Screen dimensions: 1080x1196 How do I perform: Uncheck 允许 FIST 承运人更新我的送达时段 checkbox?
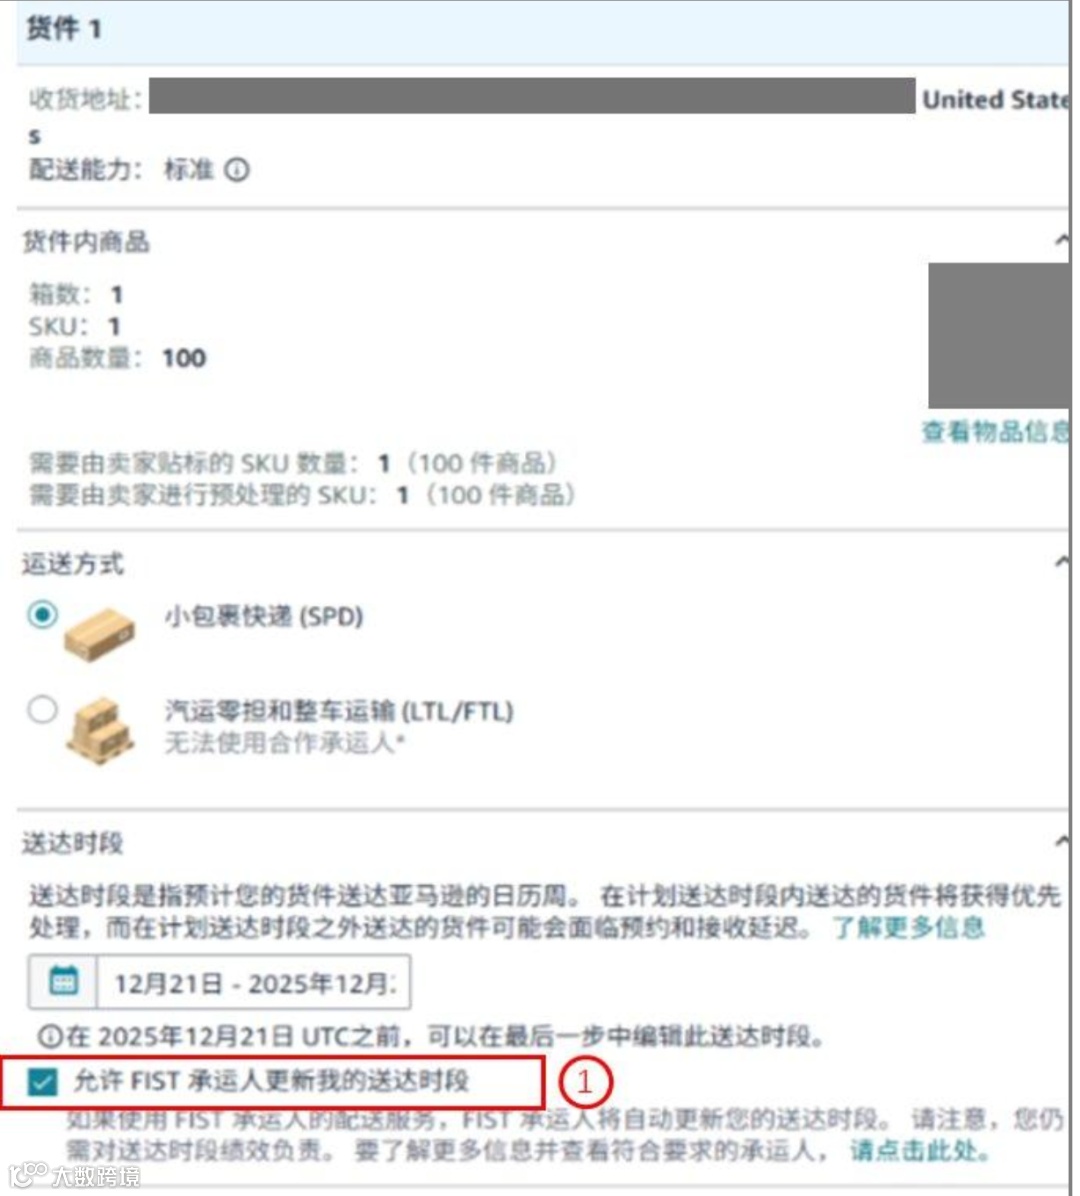[42, 1082]
